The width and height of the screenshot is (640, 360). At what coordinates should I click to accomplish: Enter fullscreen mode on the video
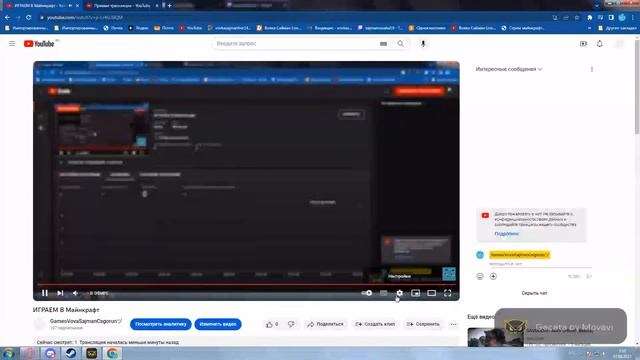pos(448,293)
